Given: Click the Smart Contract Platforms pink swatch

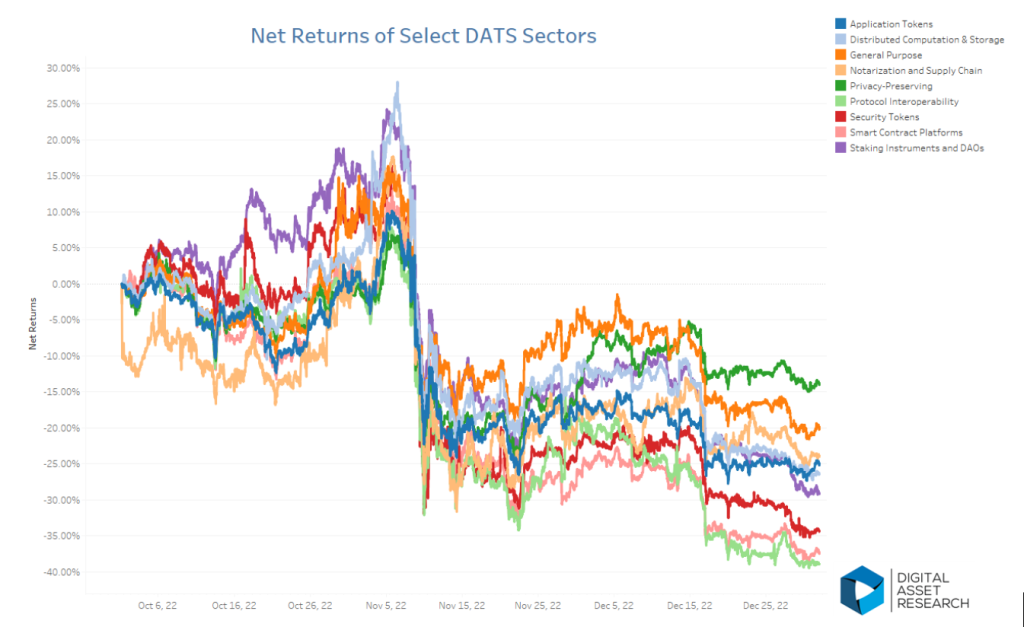Looking at the screenshot, I should (840, 132).
